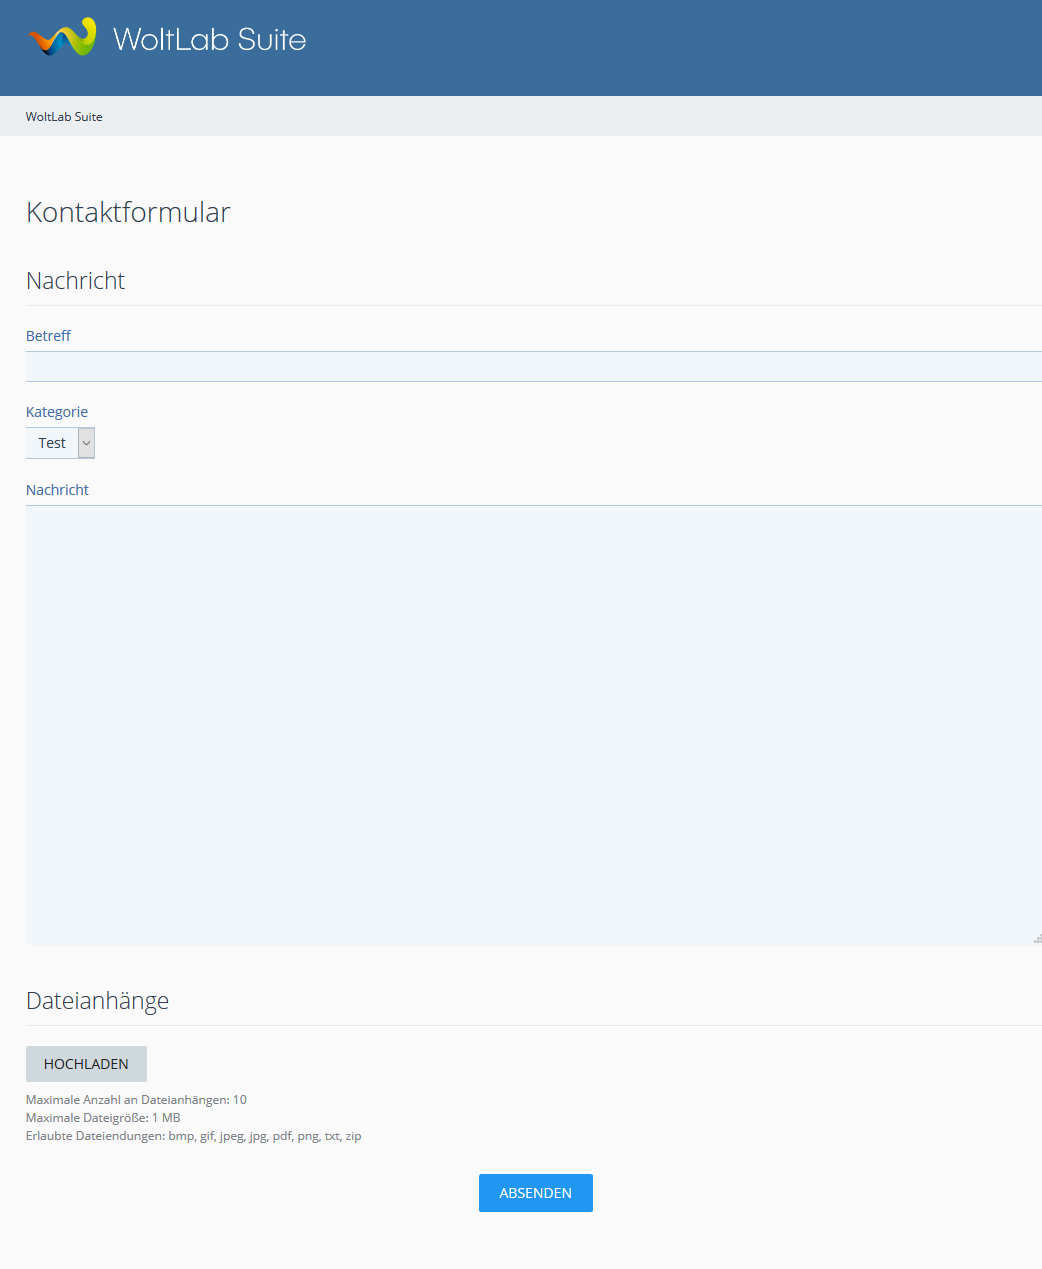Open the WoltLab Suite breadcrumb link
The width and height of the screenshot is (1042, 1269).
[64, 117]
